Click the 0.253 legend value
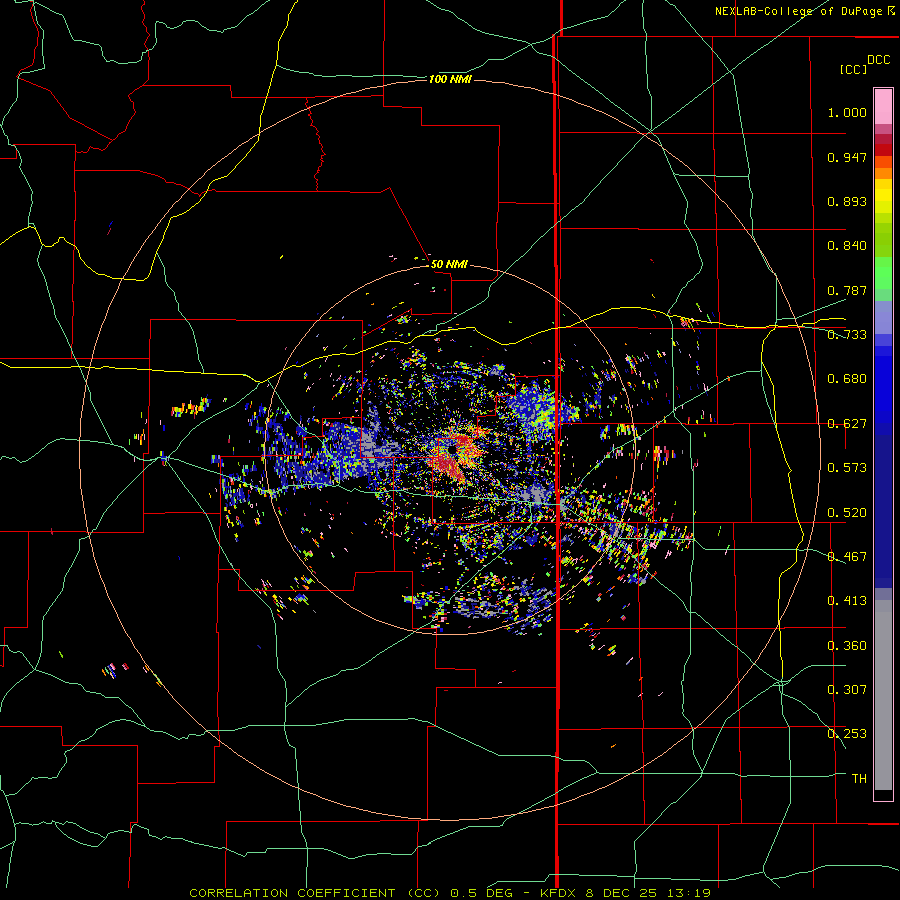The height and width of the screenshot is (900, 900). point(847,734)
